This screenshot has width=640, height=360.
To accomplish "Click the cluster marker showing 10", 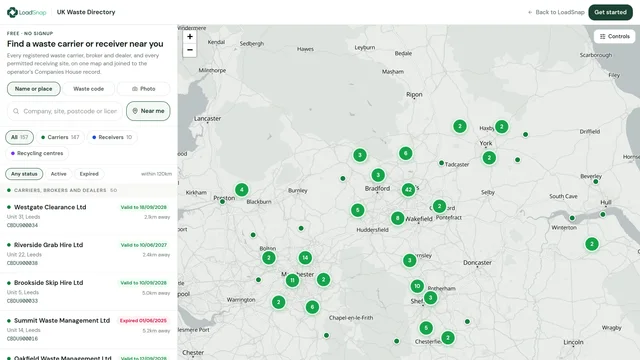I will pyautogui.click(x=417, y=286).
